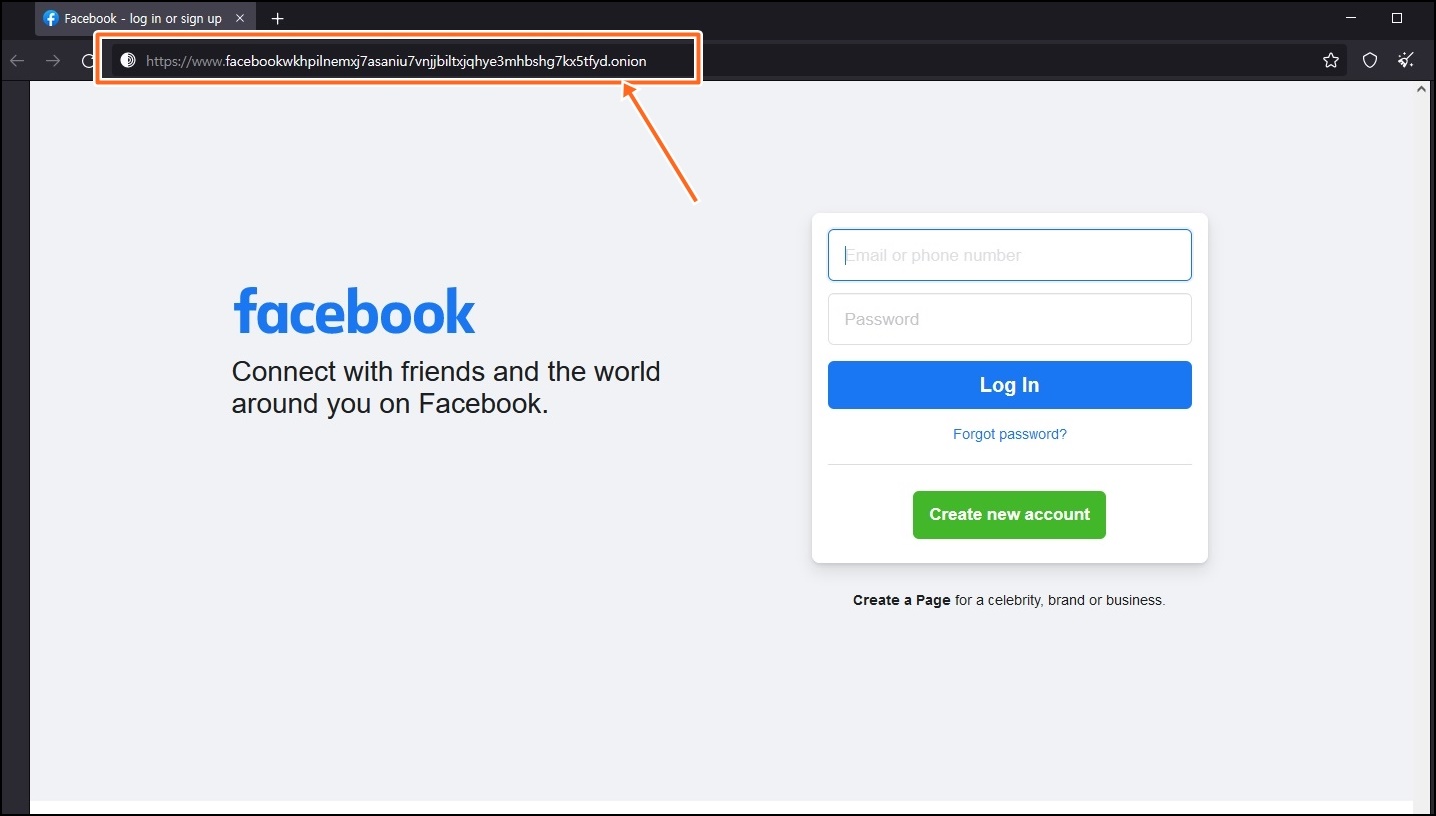Screen dimensions: 1436x816
Task: Click the Facebook .onion URL in the address bar
Action: pos(396,61)
